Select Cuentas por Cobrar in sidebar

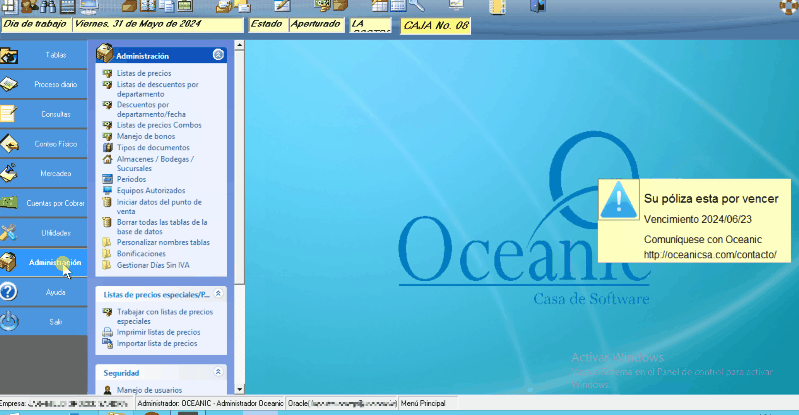click(x=55, y=203)
